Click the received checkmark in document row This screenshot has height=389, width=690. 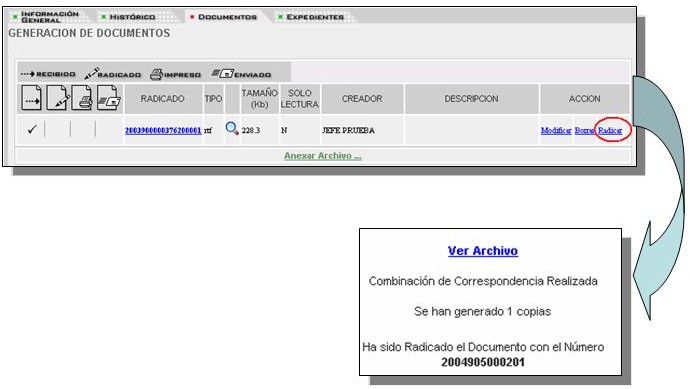(32, 129)
